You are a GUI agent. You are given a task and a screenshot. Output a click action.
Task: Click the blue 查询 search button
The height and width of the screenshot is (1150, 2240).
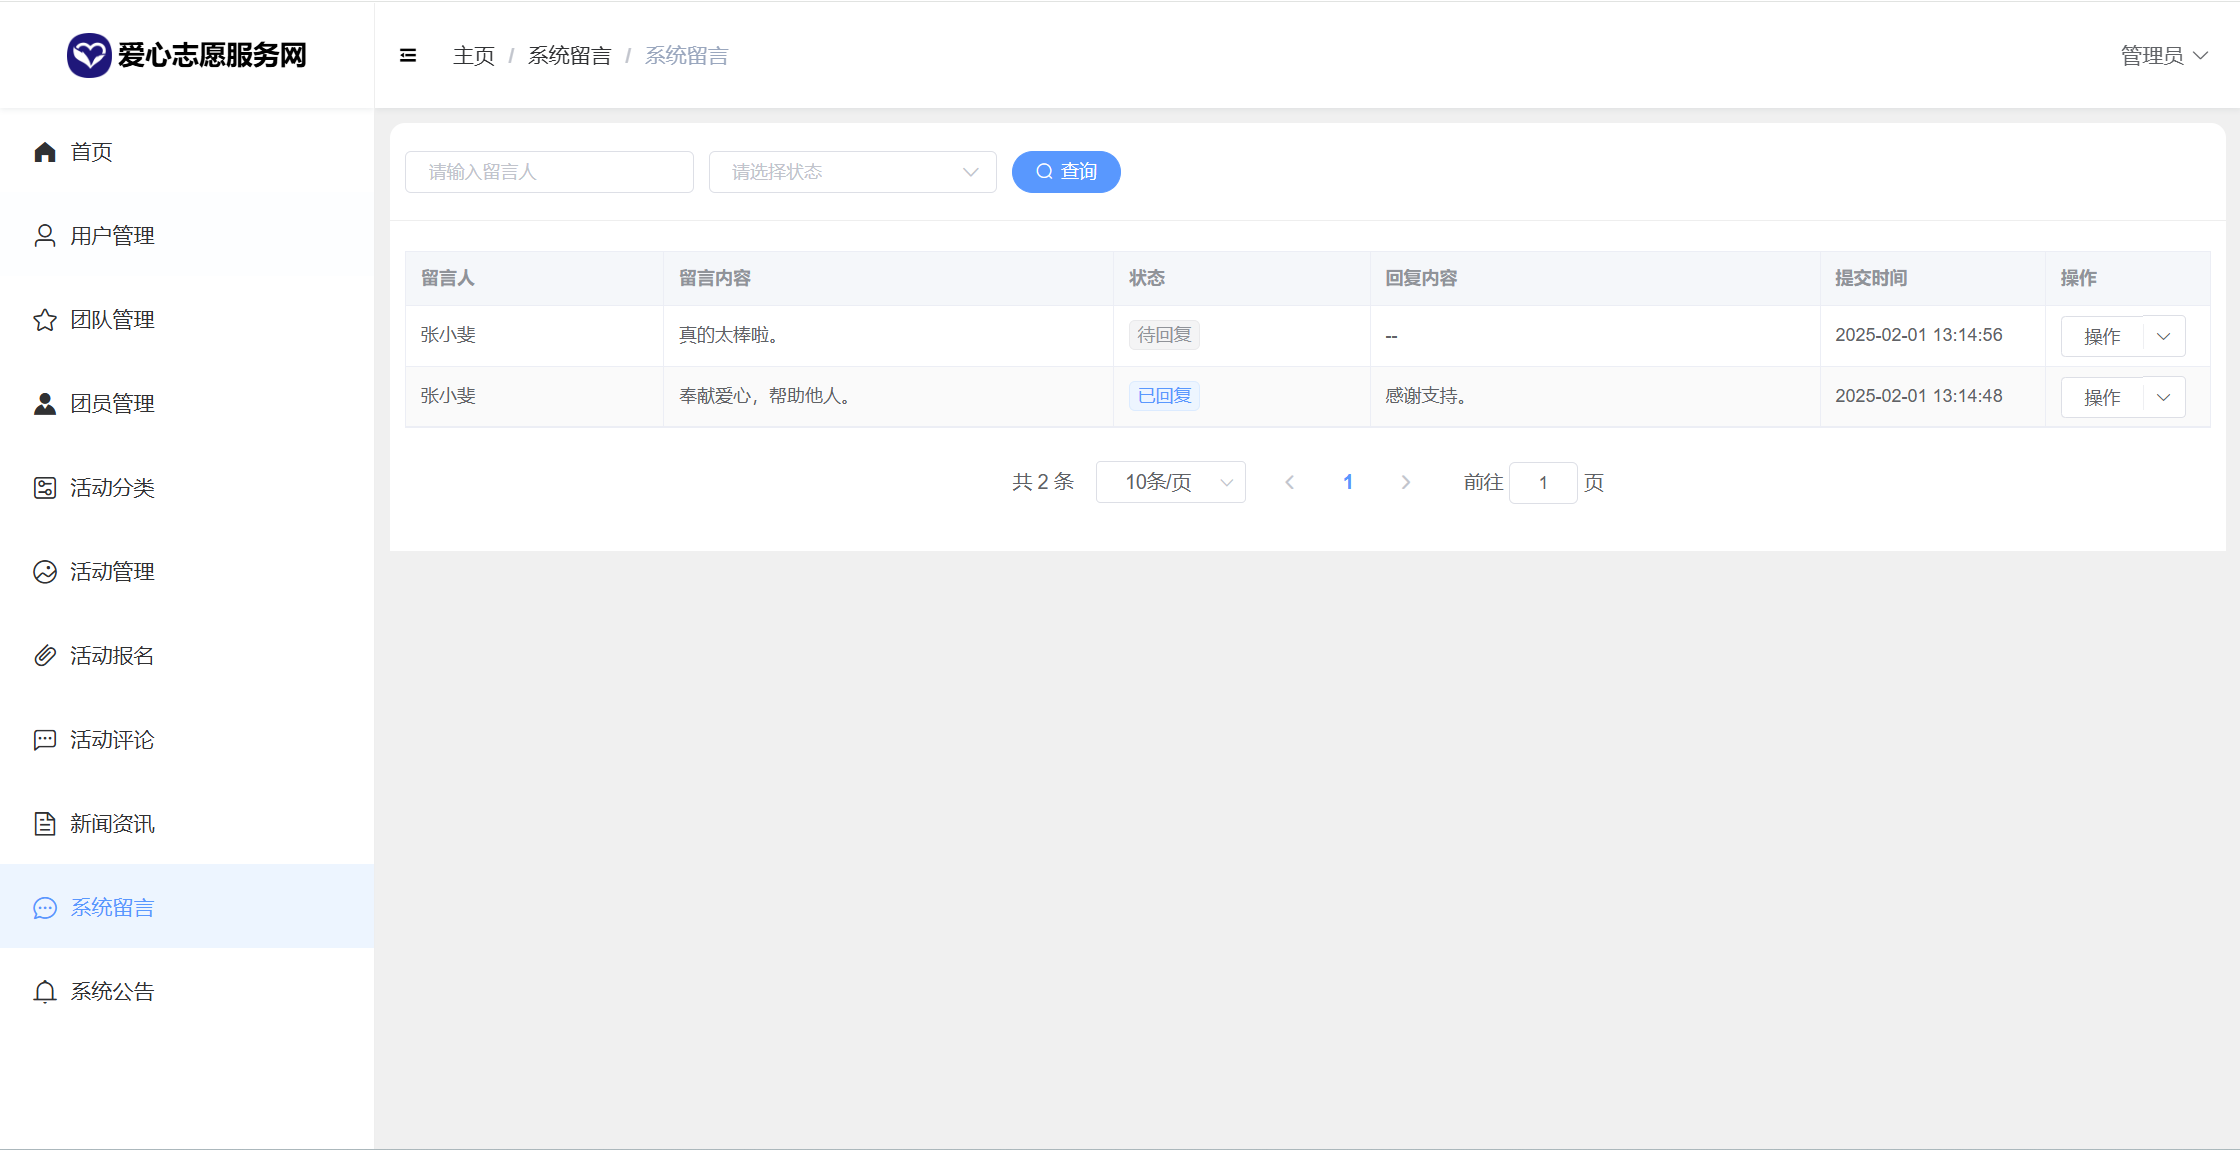1066,172
